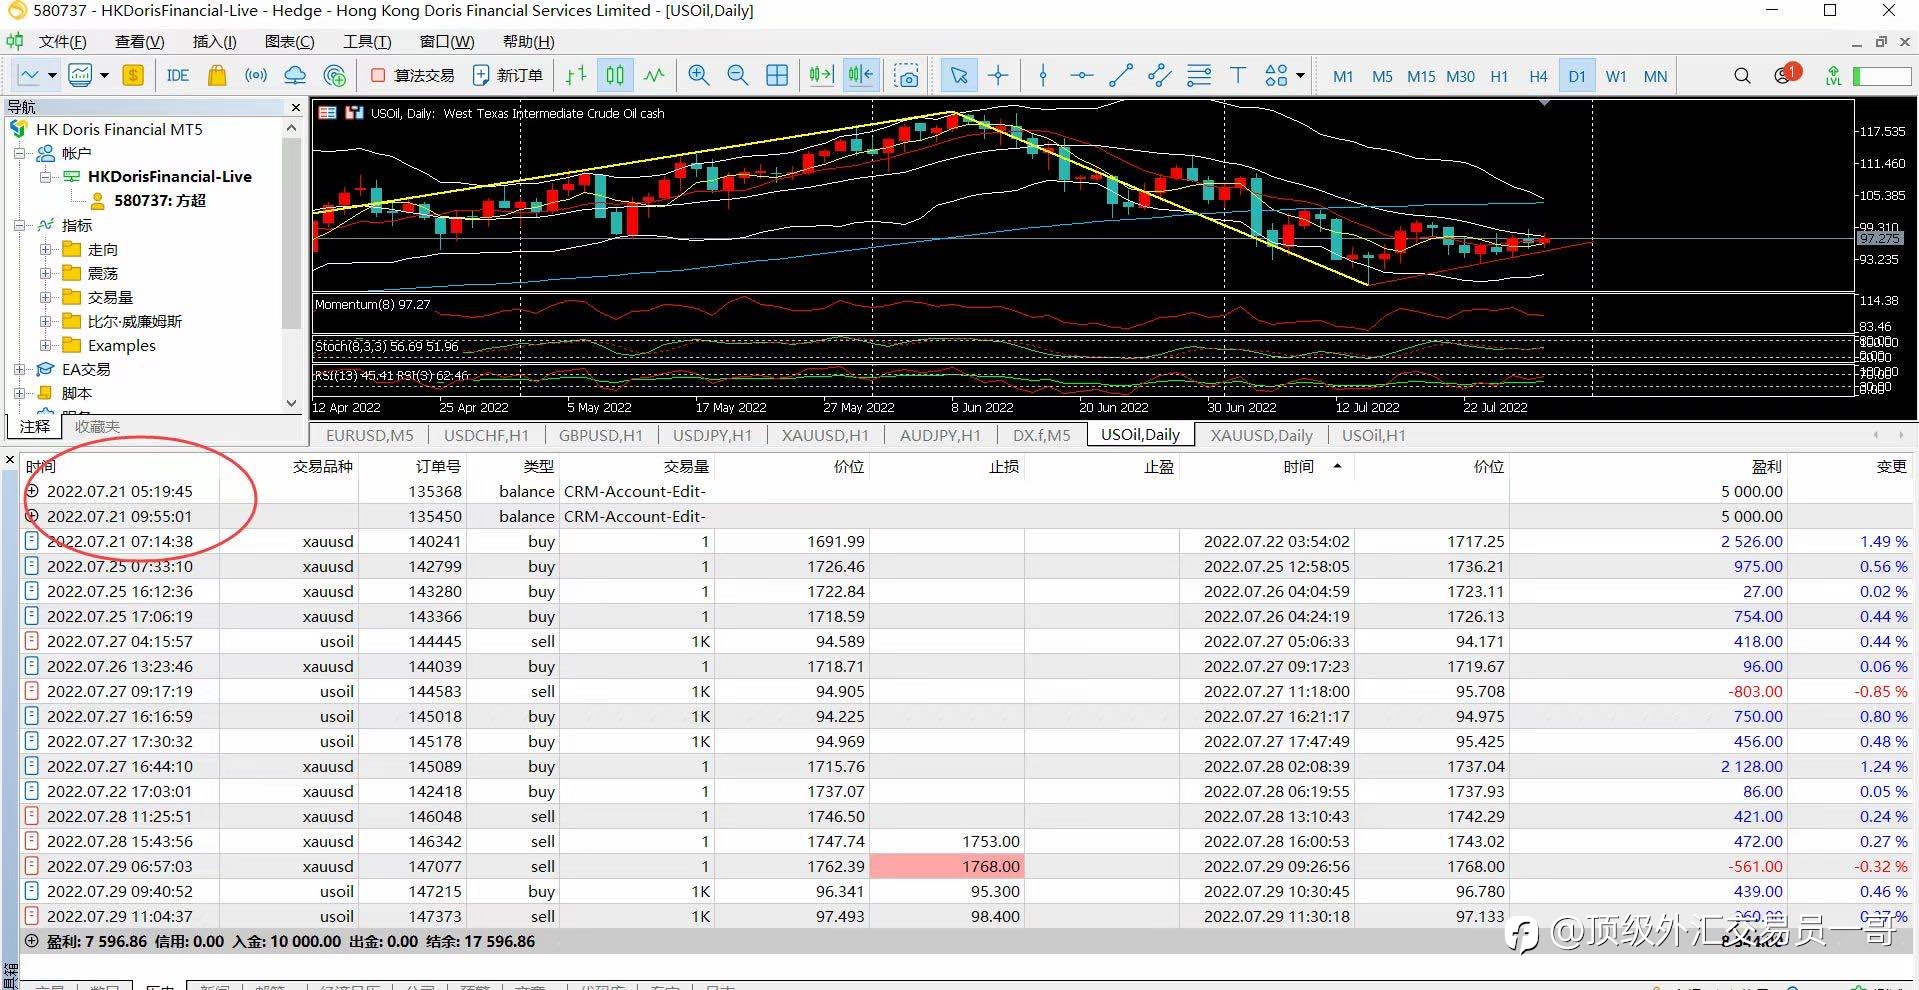The width and height of the screenshot is (1919, 990).
Task: Open the VPS cloud hosting icon
Action: pyautogui.click(x=295, y=75)
